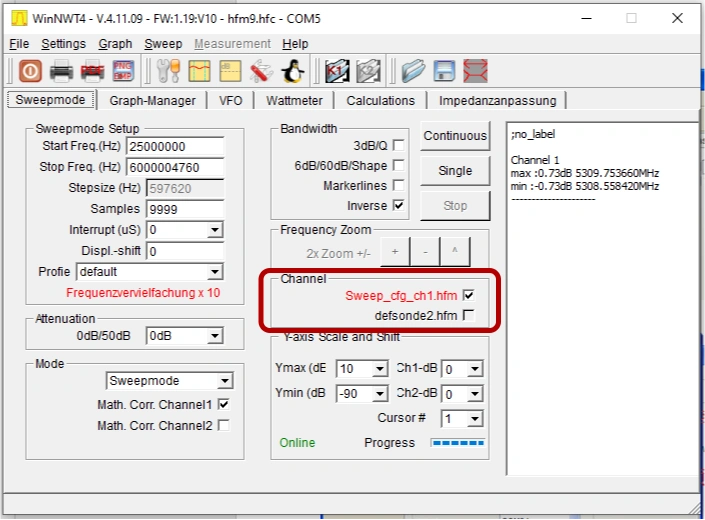Open the Sweep menu
The height and width of the screenshot is (520, 705).
click(x=163, y=44)
